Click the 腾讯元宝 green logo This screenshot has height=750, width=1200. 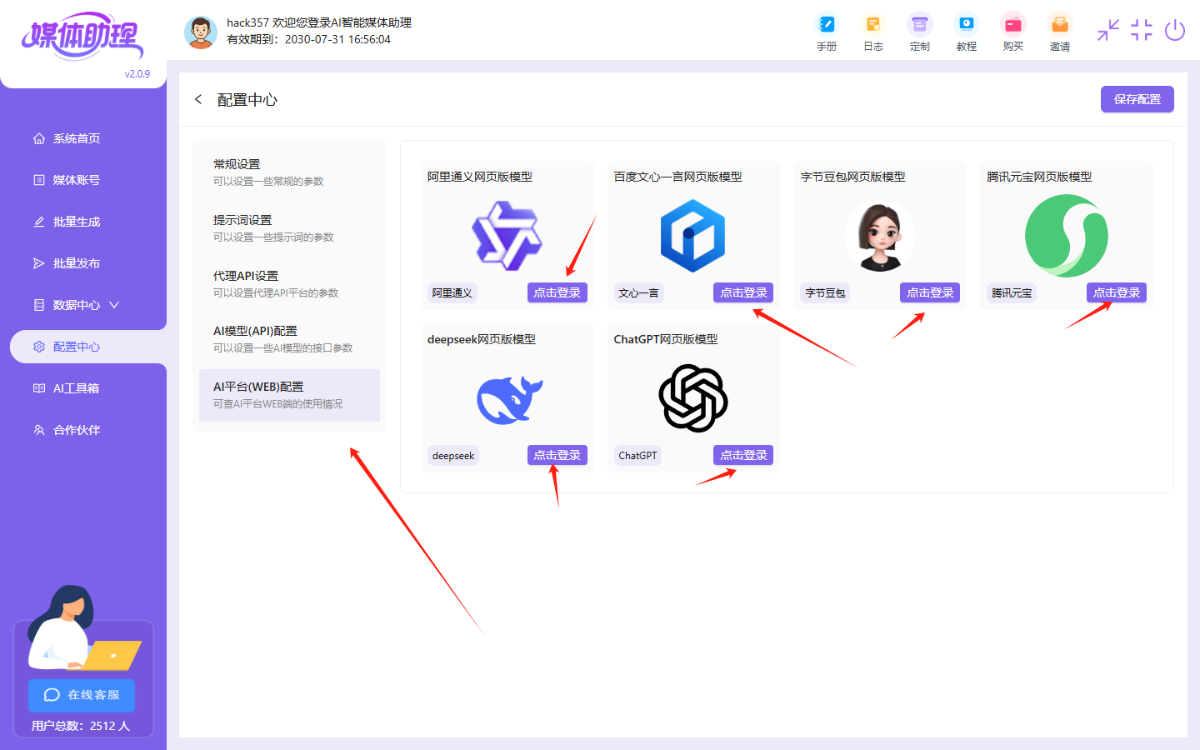[1066, 236]
